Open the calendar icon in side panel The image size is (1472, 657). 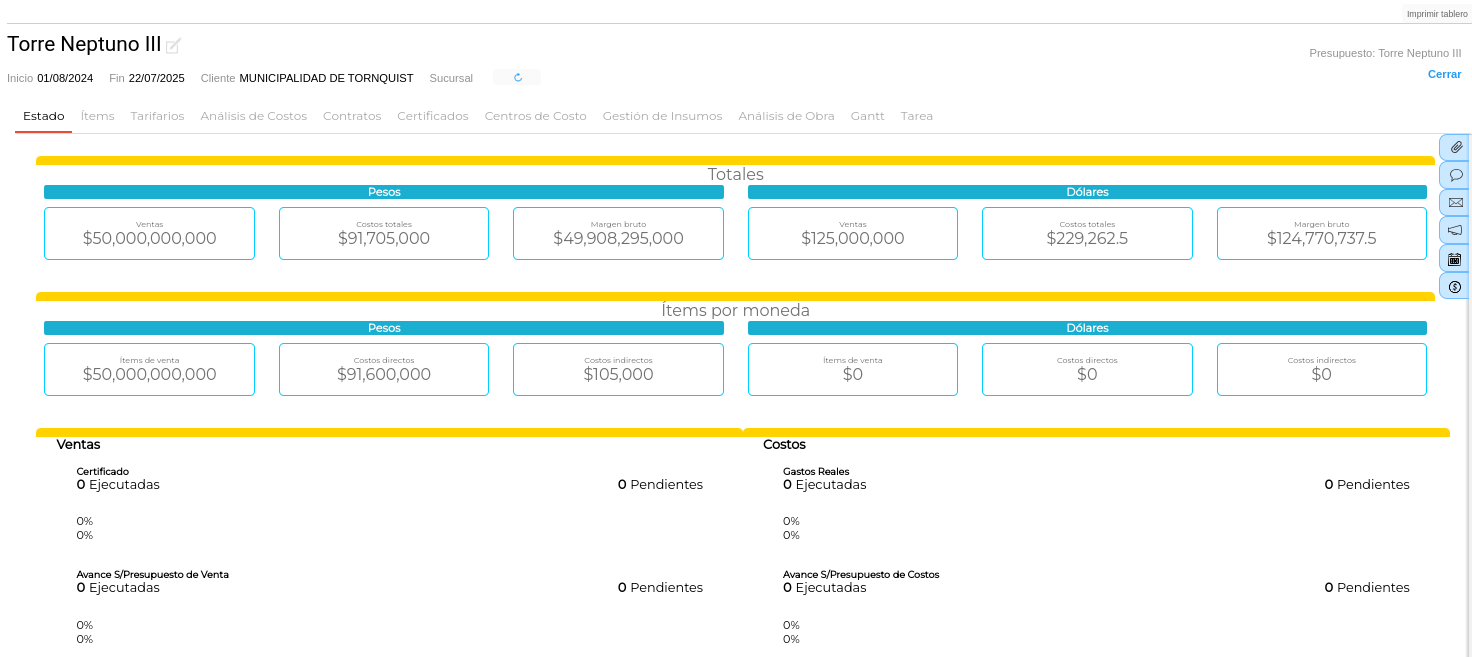tap(1455, 259)
